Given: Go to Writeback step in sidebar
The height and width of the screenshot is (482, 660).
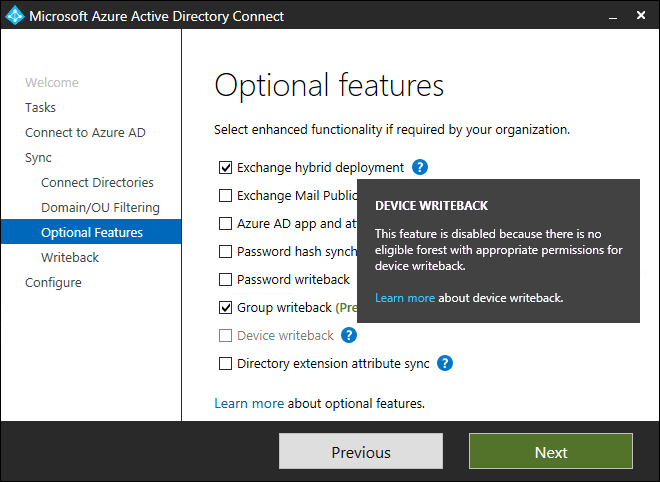Looking at the screenshot, I should pos(70,257).
